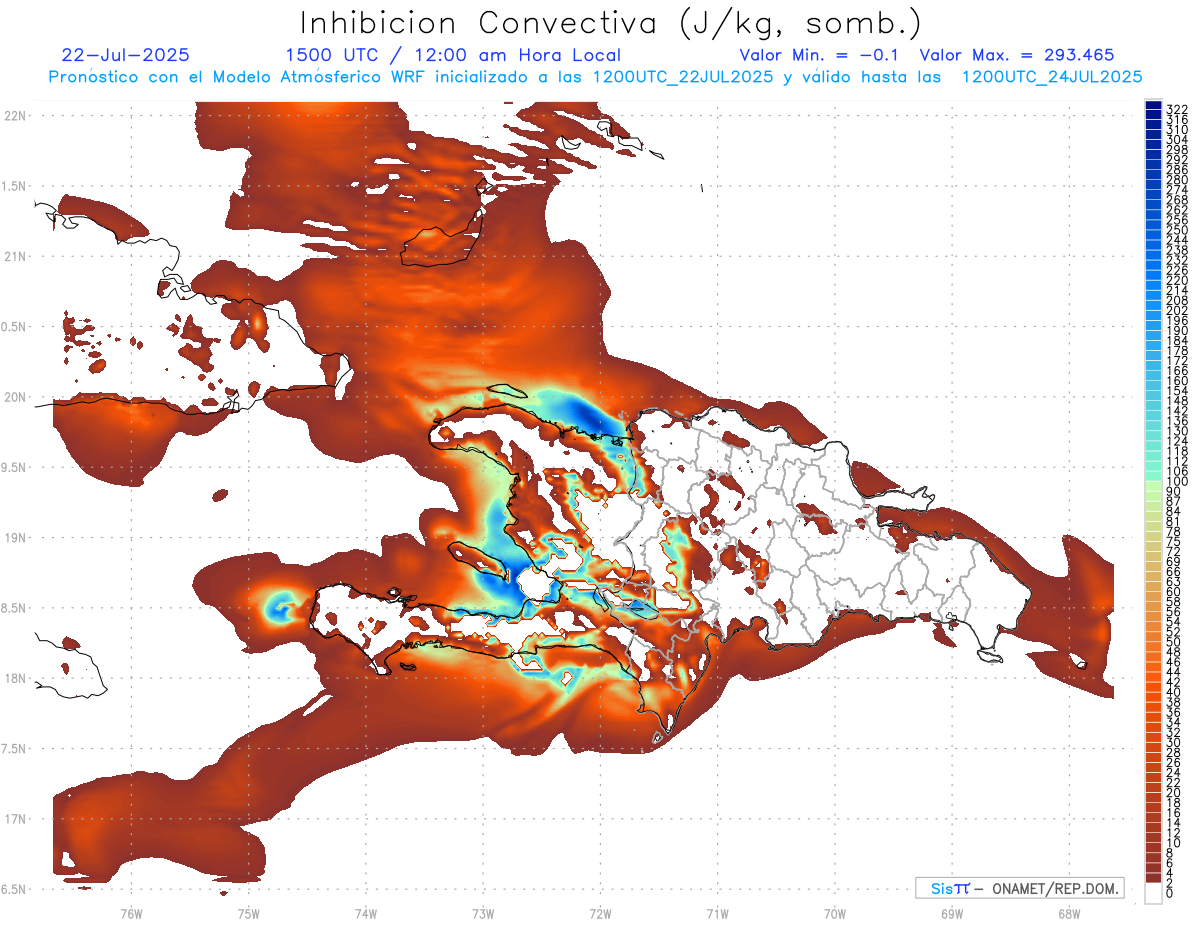Viewport: 1200px width, 927px height.
Task: Click the "322" value on the color scale
Action: tap(1177, 108)
